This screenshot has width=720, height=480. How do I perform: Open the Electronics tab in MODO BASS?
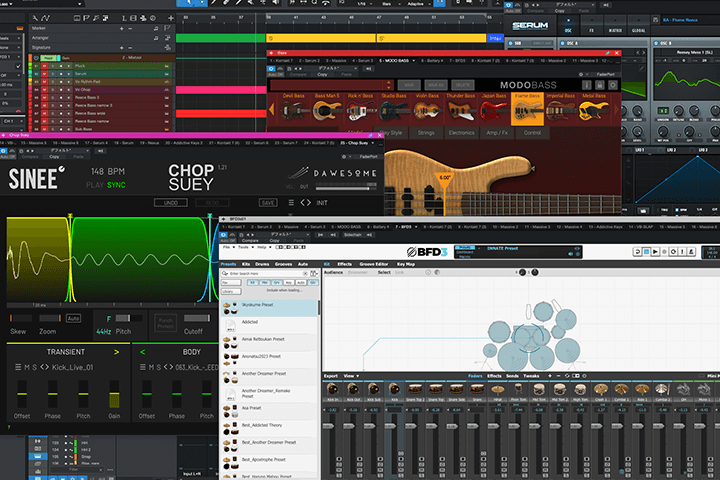pyautogui.click(x=461, y=133)
